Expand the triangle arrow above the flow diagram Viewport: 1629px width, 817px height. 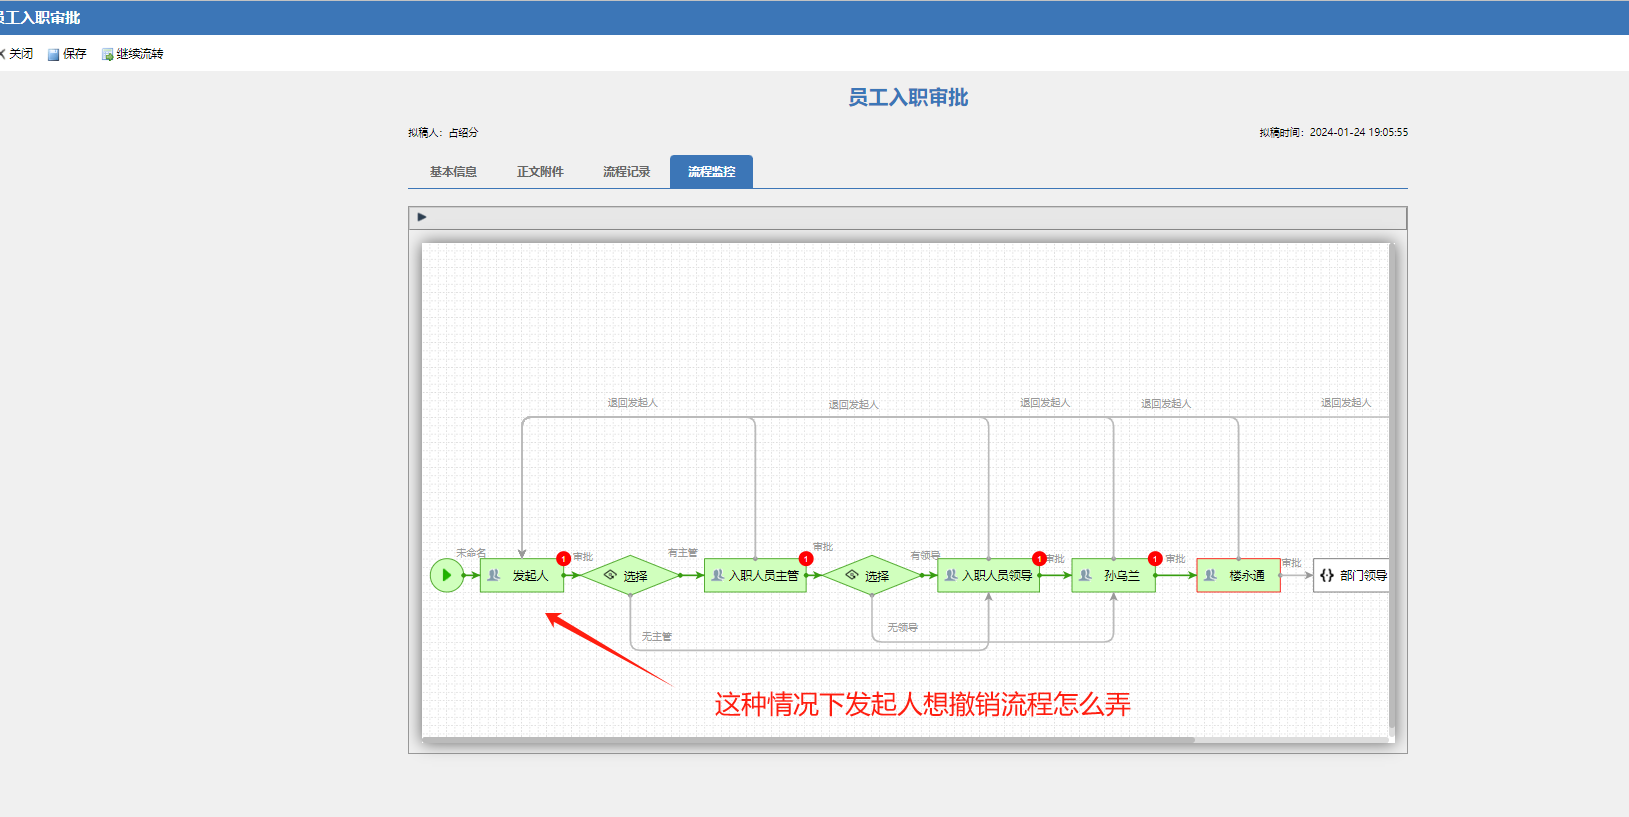coord(422,217)
